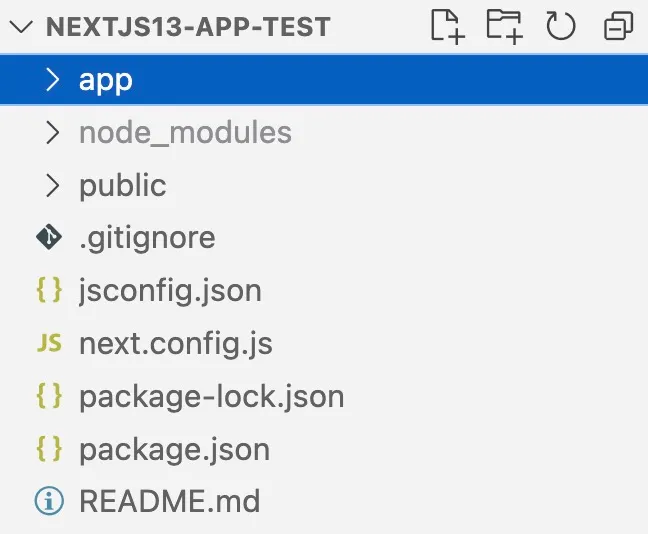Collapse the NEXTJS13-APP-TEST root chevron
648x534 pixels.
21,27
